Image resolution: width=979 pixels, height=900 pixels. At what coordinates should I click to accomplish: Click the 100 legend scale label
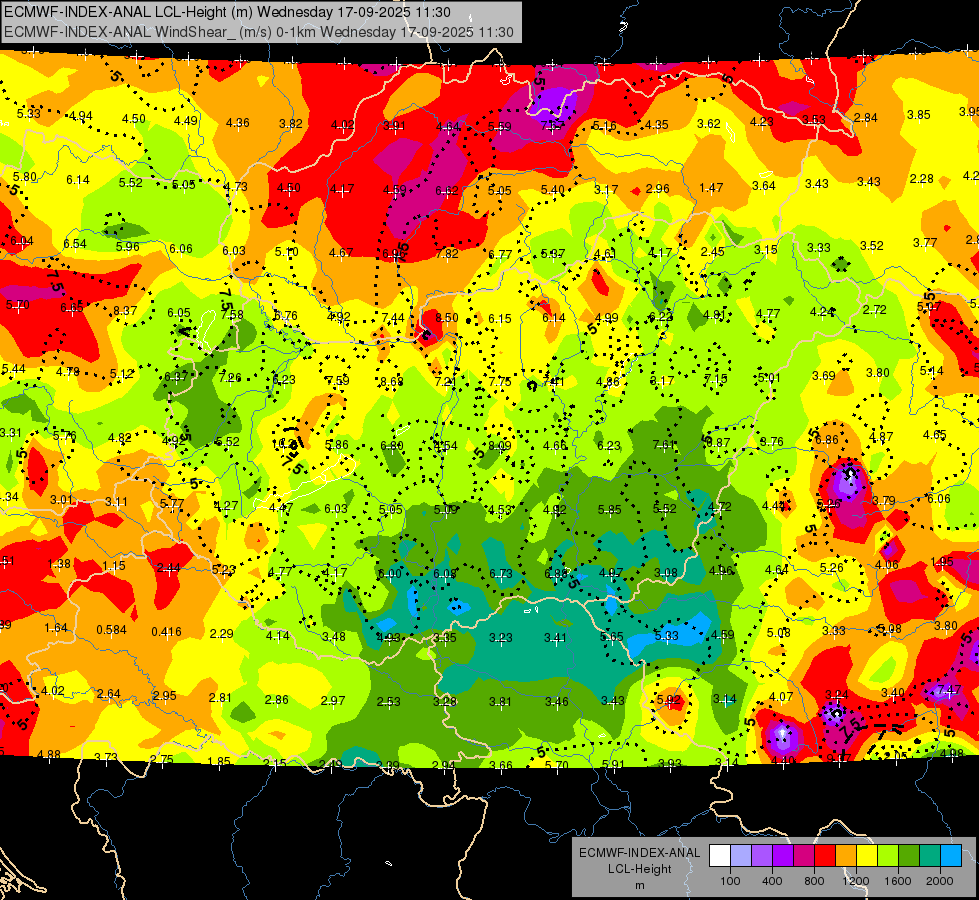point(730,881)
